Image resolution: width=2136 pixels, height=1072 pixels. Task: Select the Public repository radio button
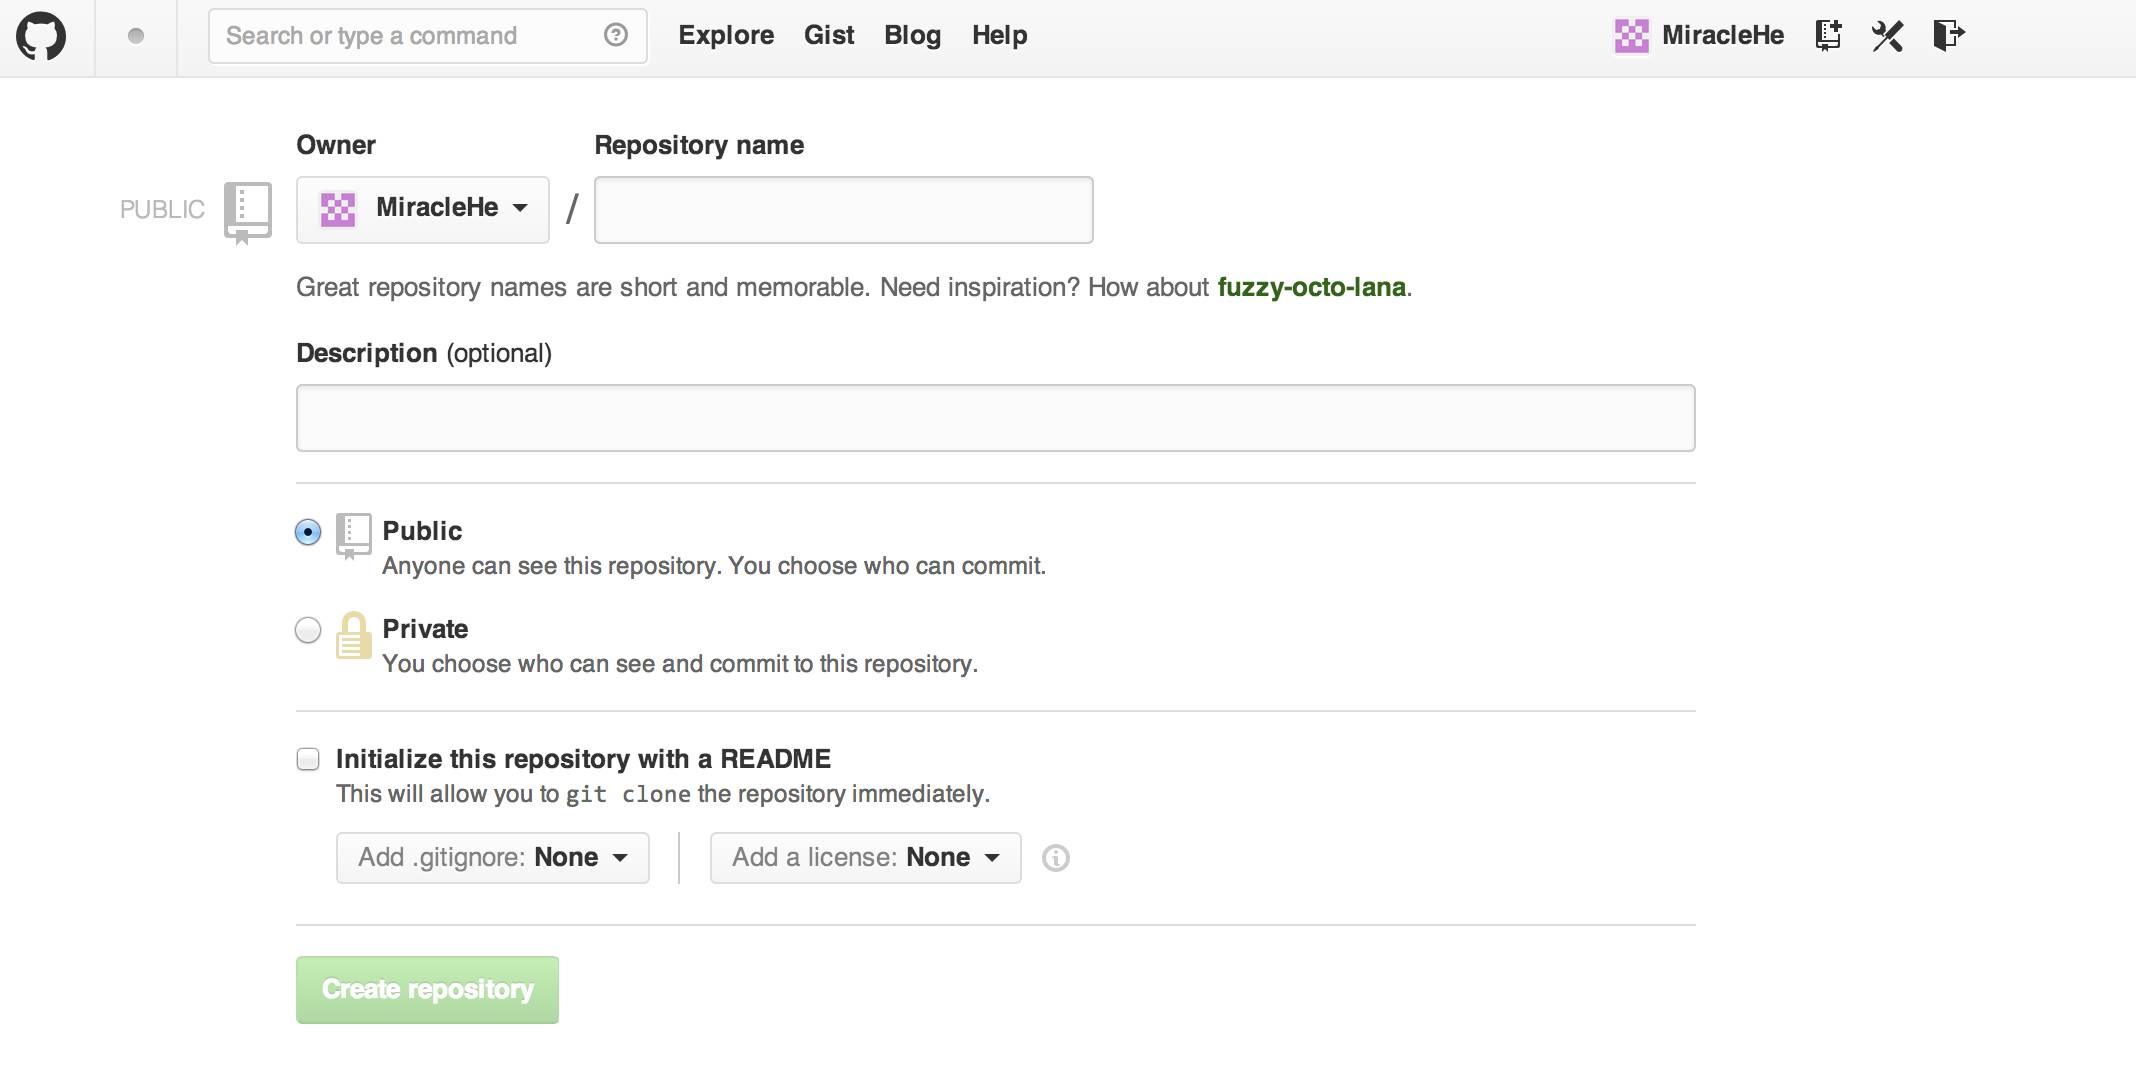pyautogui.click(x=308, y=532)
